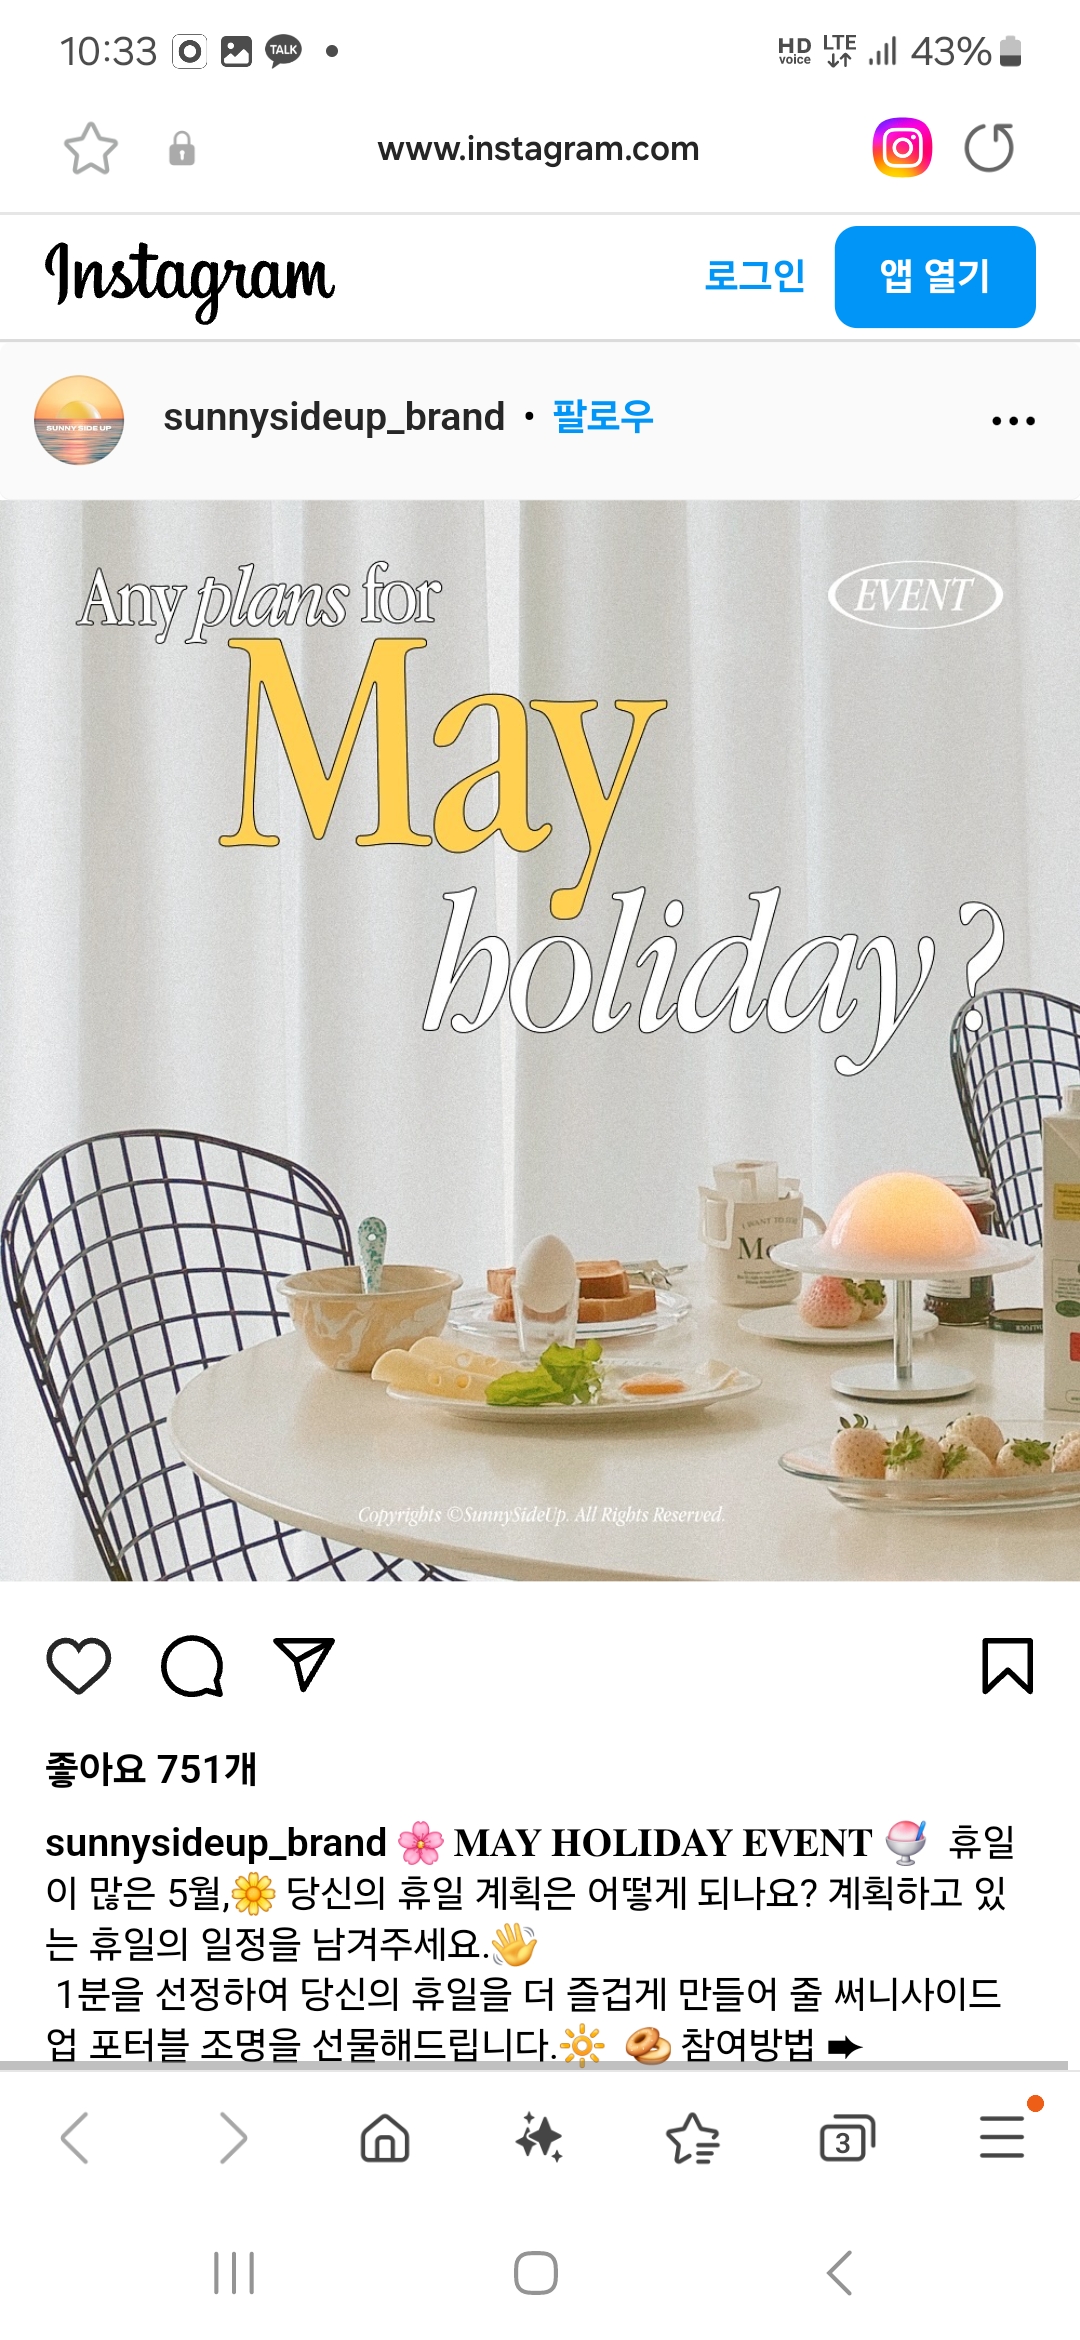
Task: Follow sunnysideup_brand via 팔로우
Action: point(603,416)
